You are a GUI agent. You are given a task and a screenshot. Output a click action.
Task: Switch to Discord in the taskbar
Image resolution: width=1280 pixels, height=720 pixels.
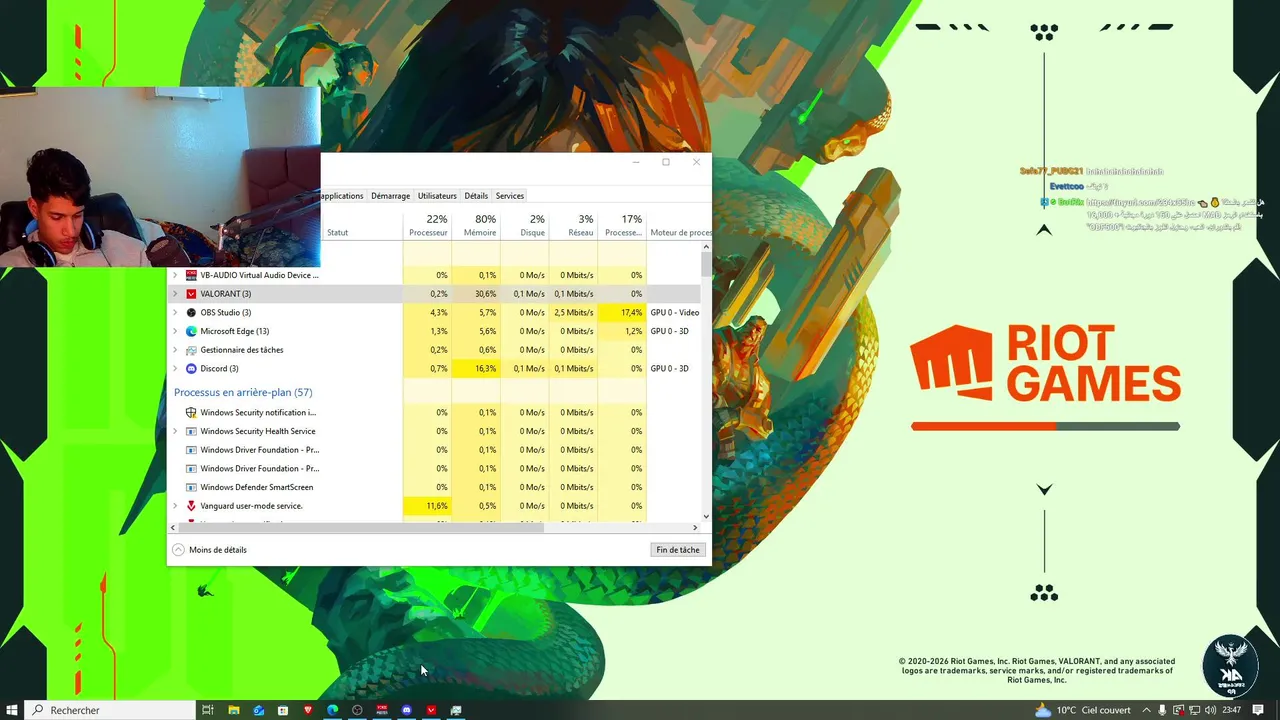click(407, 710)
